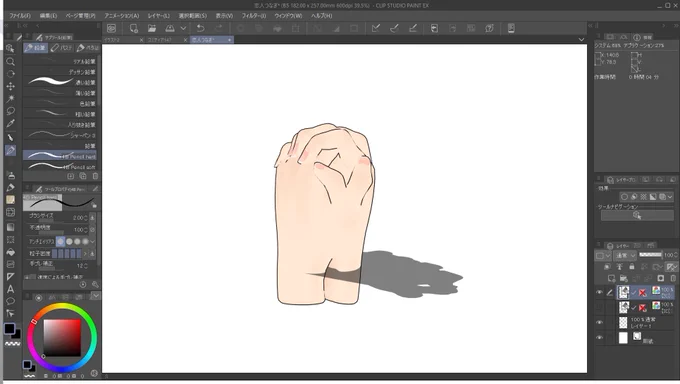Image resolution: width=680 pixels, height=384 pixels.
Task: Select the Frame border tool
Action: click(10, 264)
